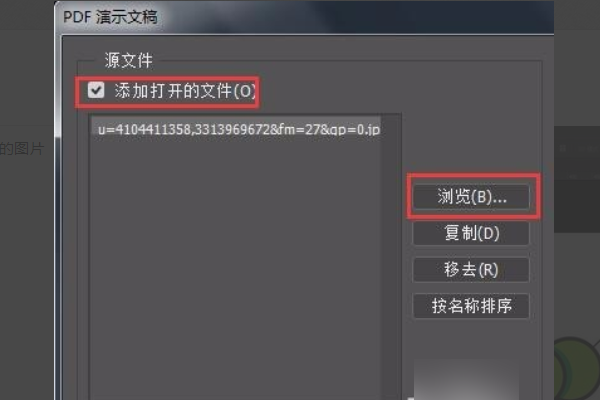Image resolution: width=600 pixels, height=400 pixels.
Task: Click the 移去(R) button
Action: (471, 269)
